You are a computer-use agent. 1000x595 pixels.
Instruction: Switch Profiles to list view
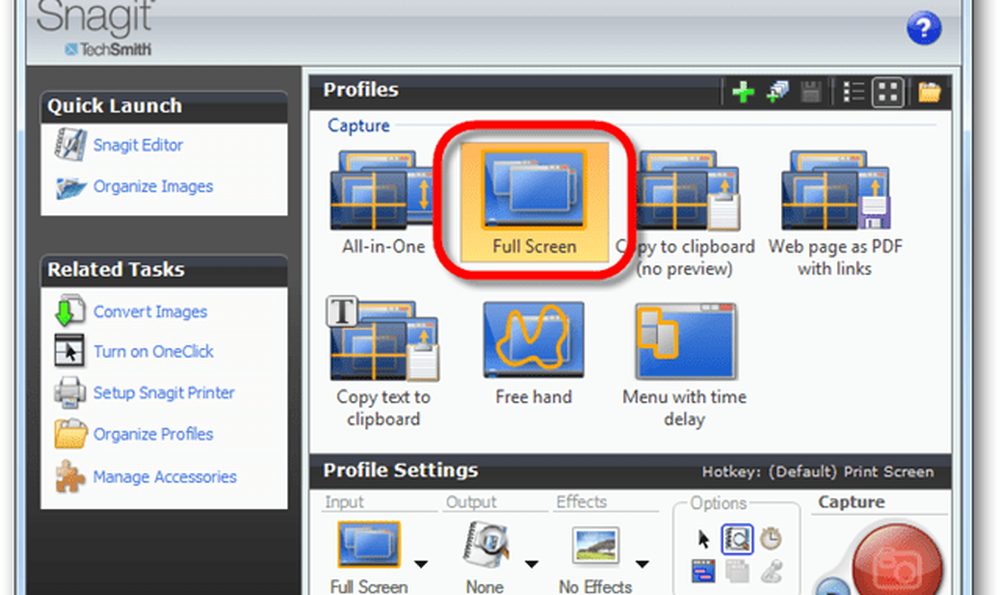point(853,92)
